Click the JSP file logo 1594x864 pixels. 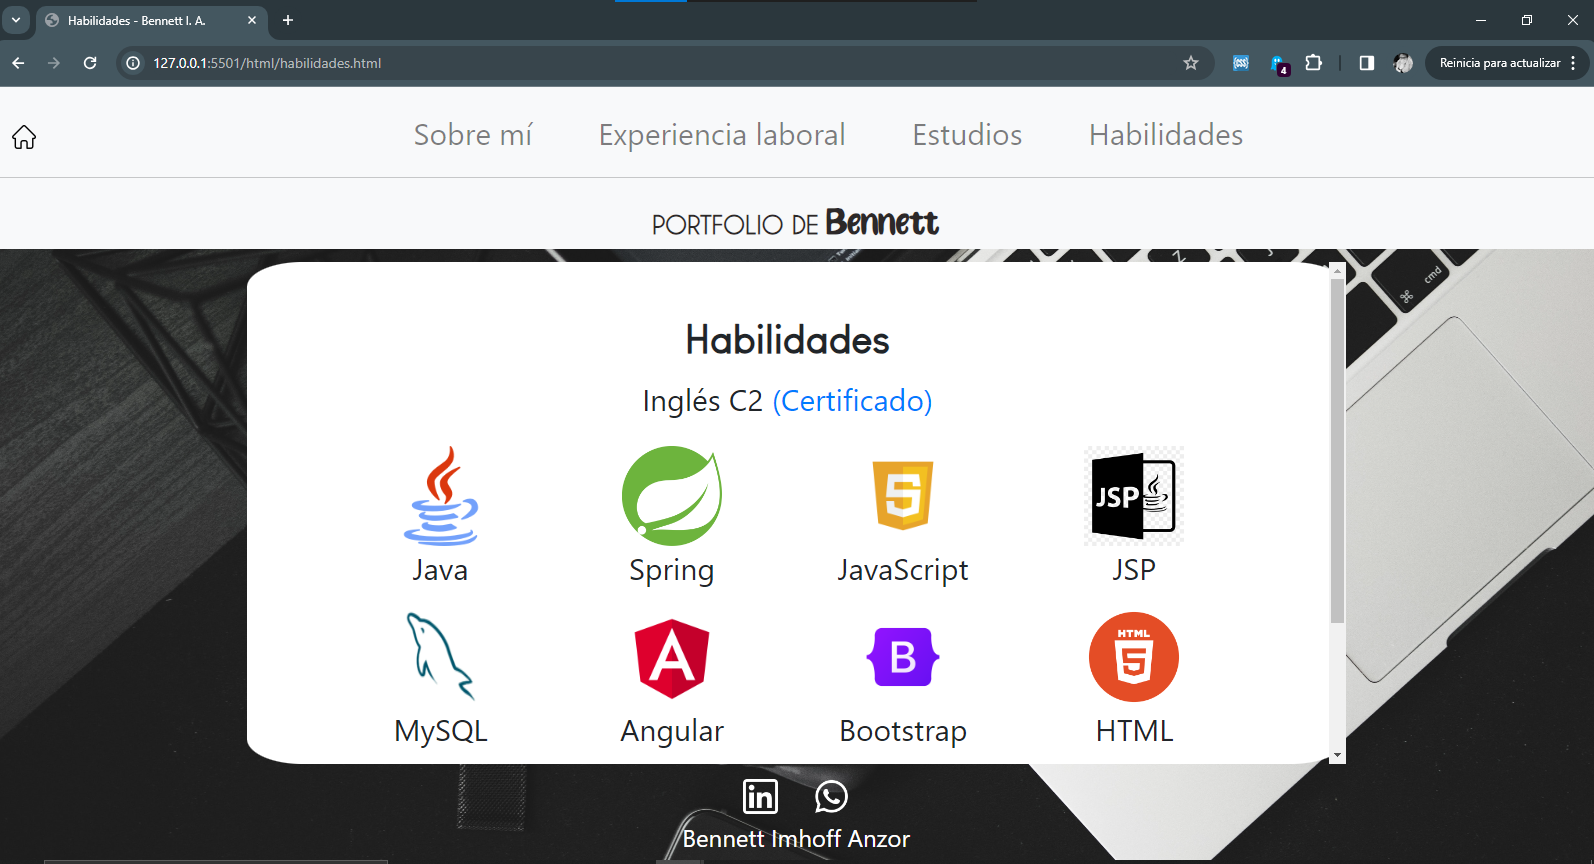1134,496
